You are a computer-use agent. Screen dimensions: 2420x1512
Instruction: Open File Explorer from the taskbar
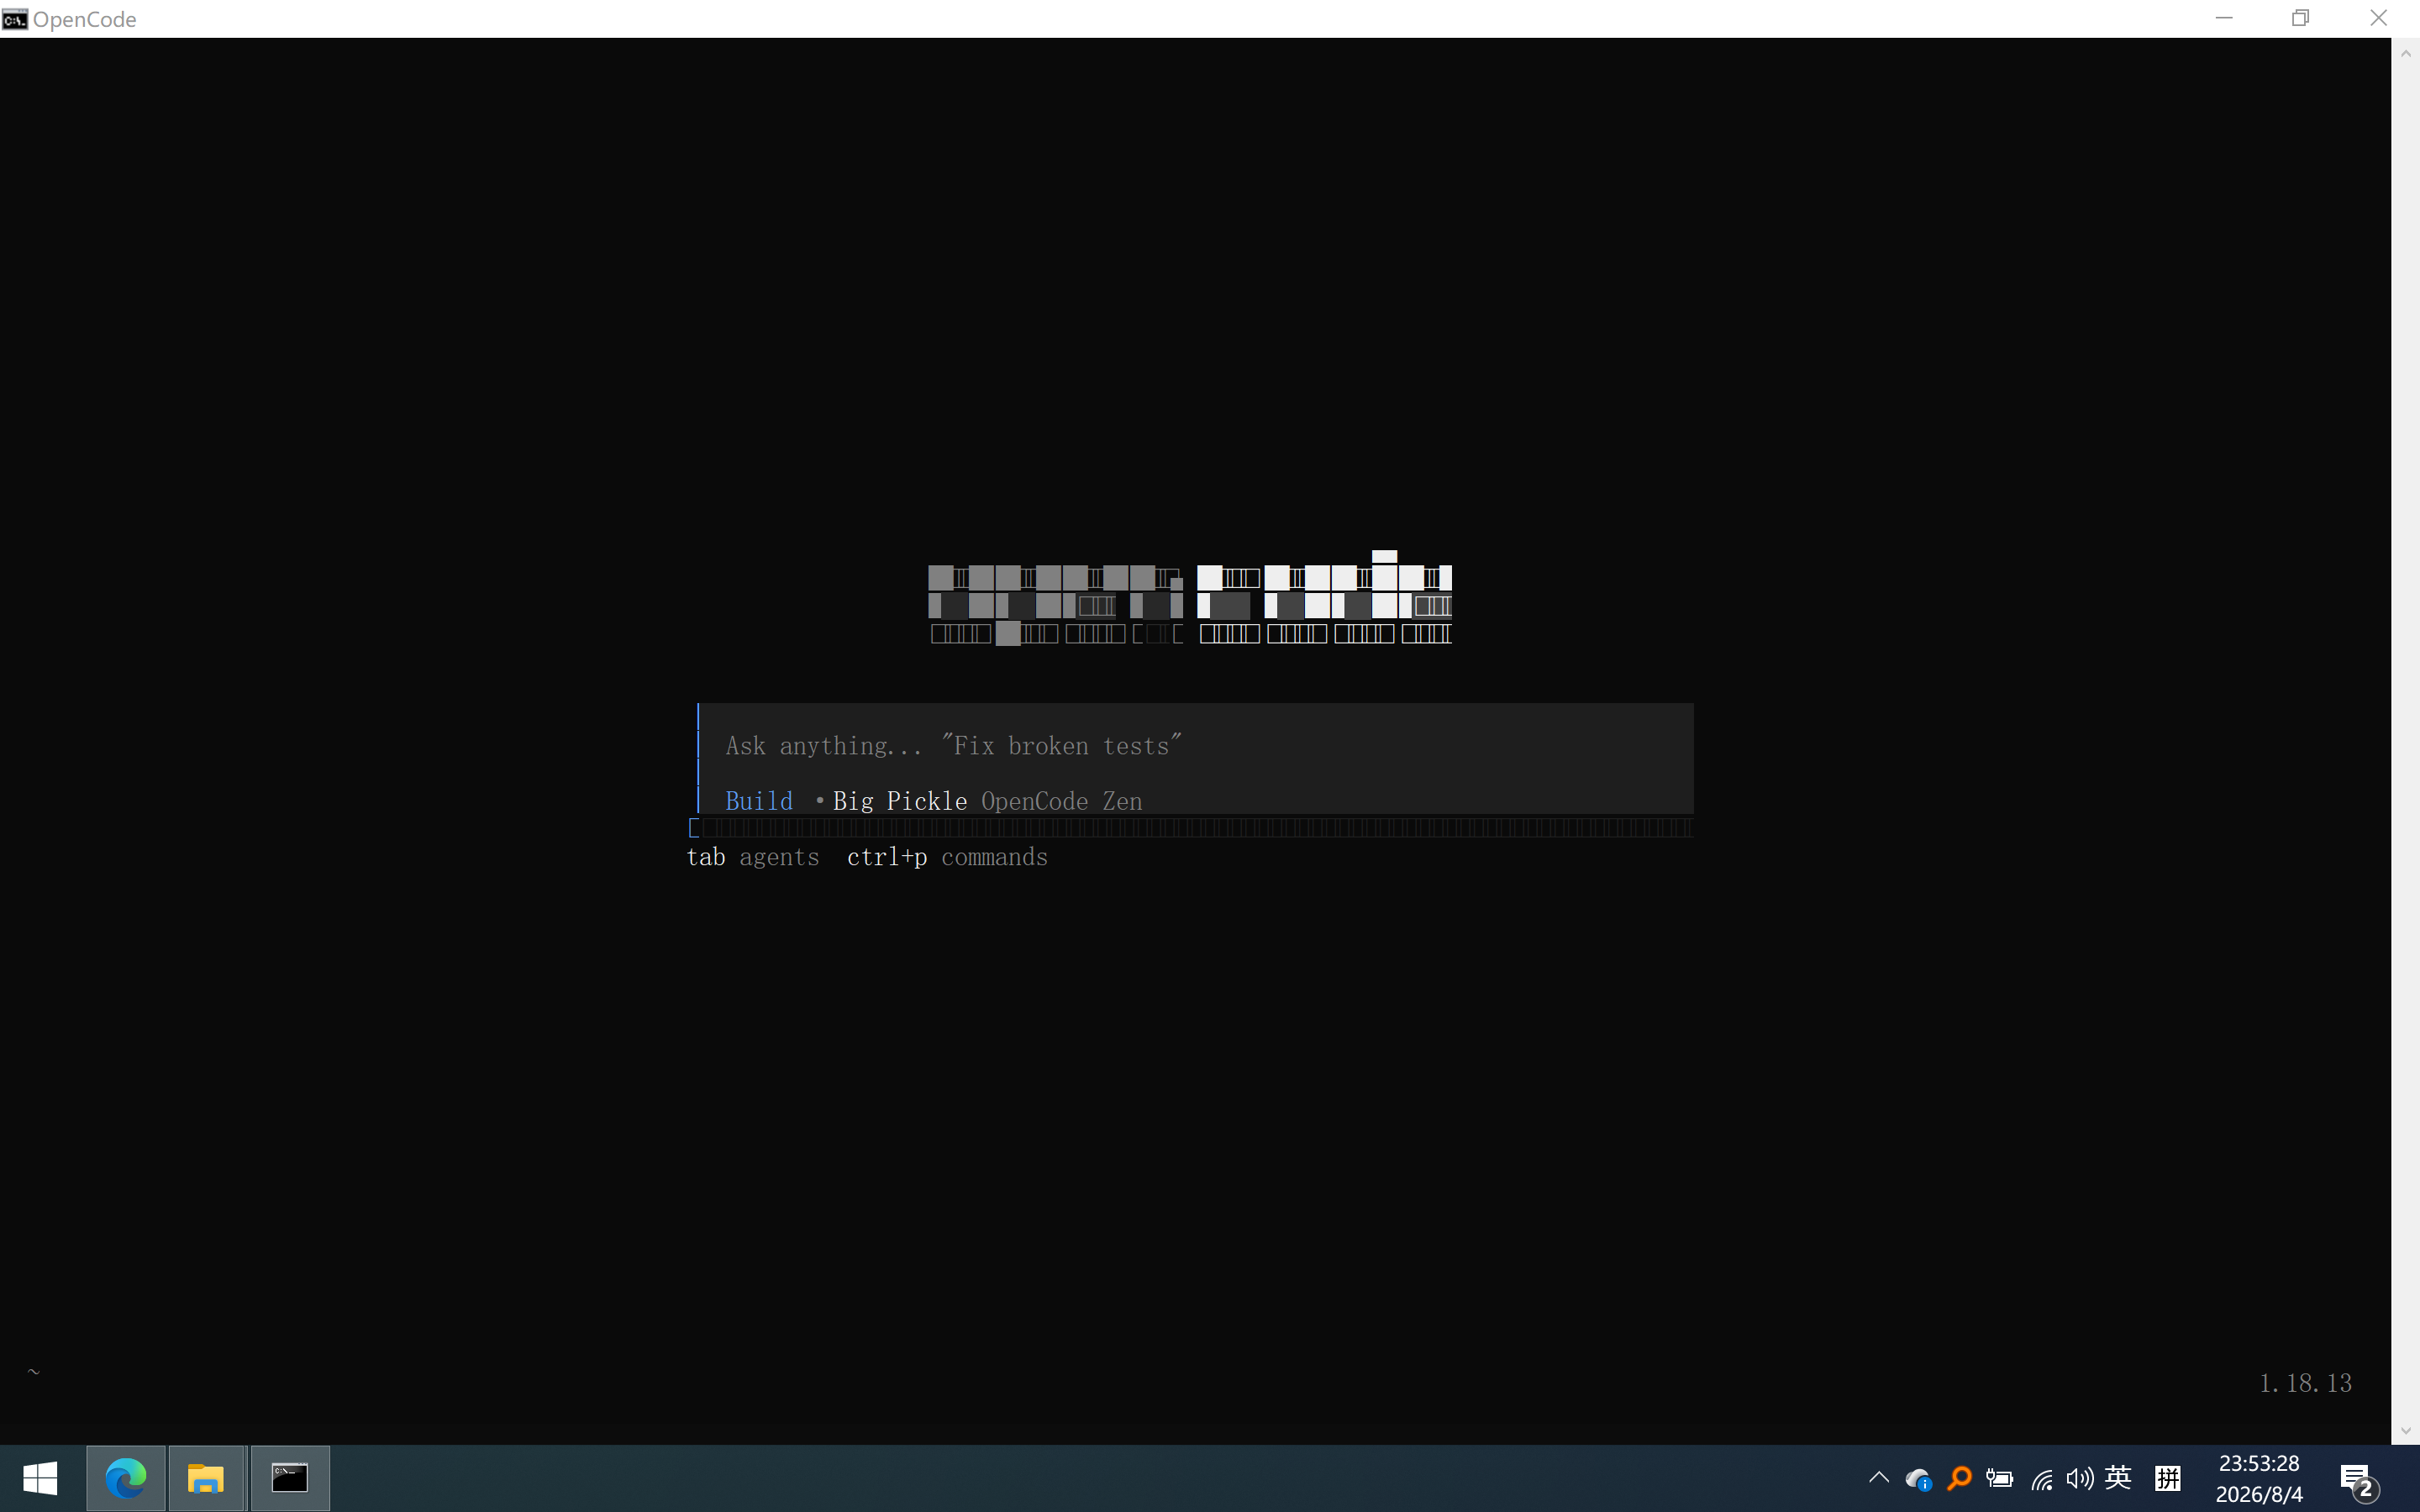pos(207,1478)
